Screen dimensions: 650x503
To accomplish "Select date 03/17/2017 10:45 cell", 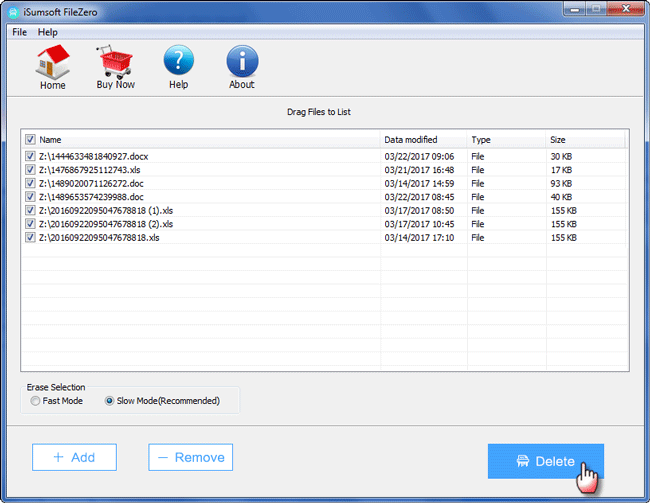I will point(419,224).
